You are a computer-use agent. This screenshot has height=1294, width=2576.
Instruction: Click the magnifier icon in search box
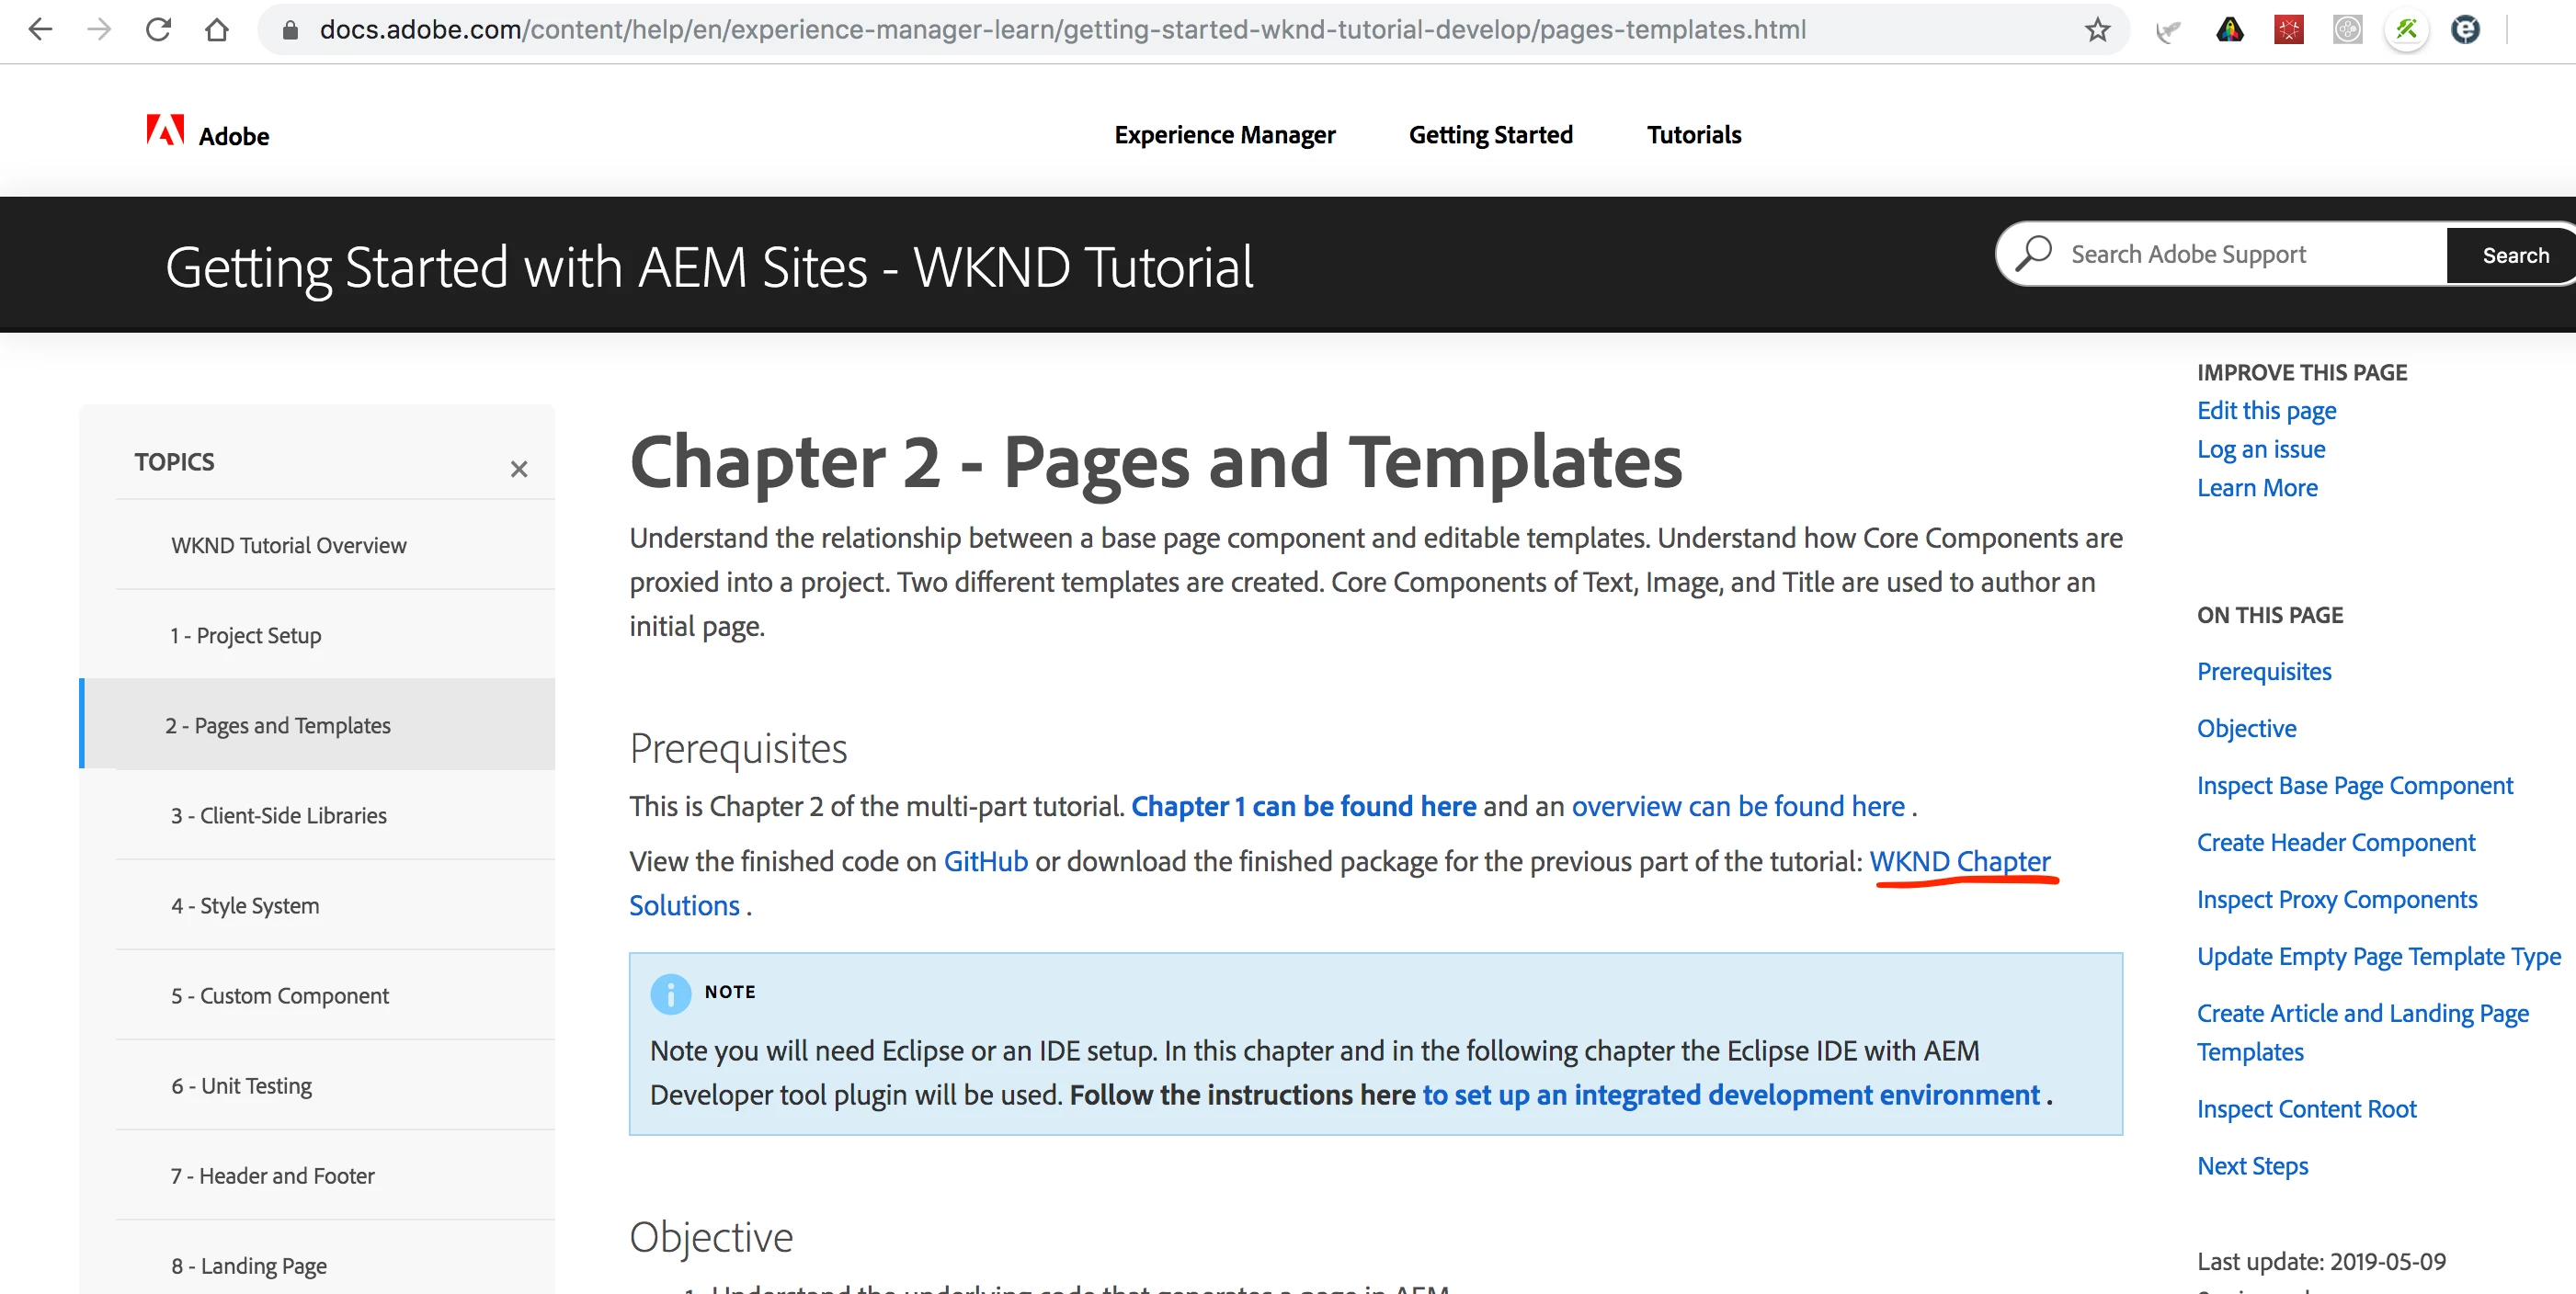point(2033,254)
